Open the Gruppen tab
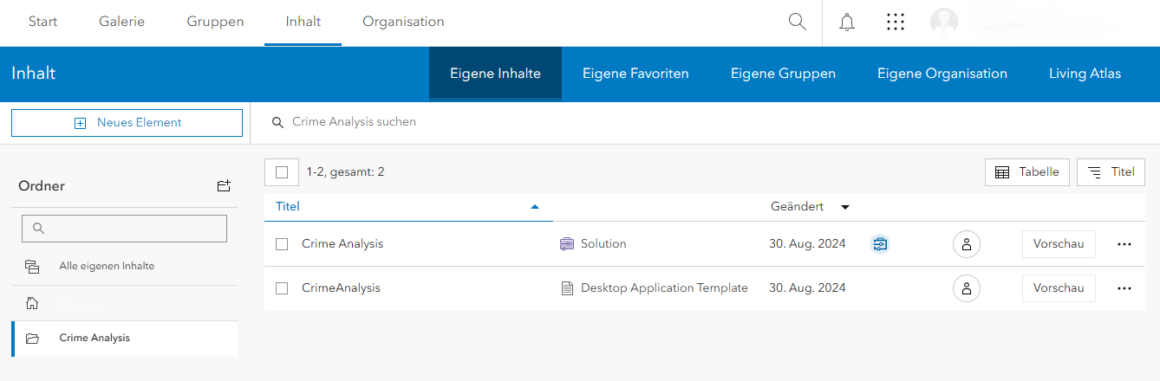Viewport: 1160px width, 381px height. coord(215,21)
